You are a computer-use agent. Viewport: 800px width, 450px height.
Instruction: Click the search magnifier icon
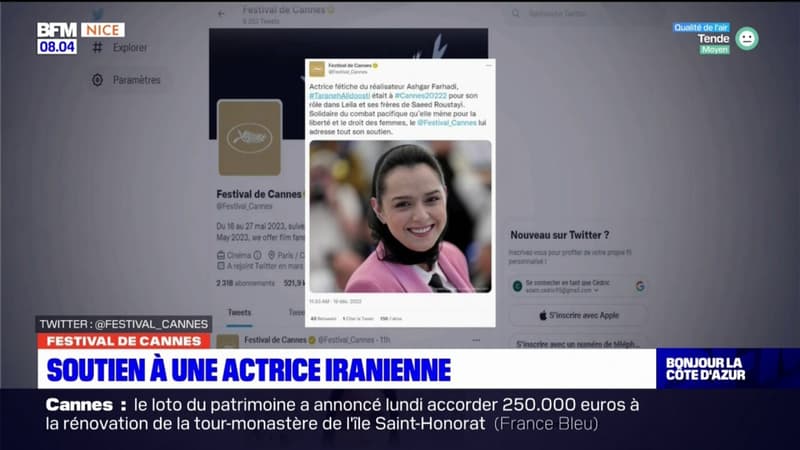516,14
